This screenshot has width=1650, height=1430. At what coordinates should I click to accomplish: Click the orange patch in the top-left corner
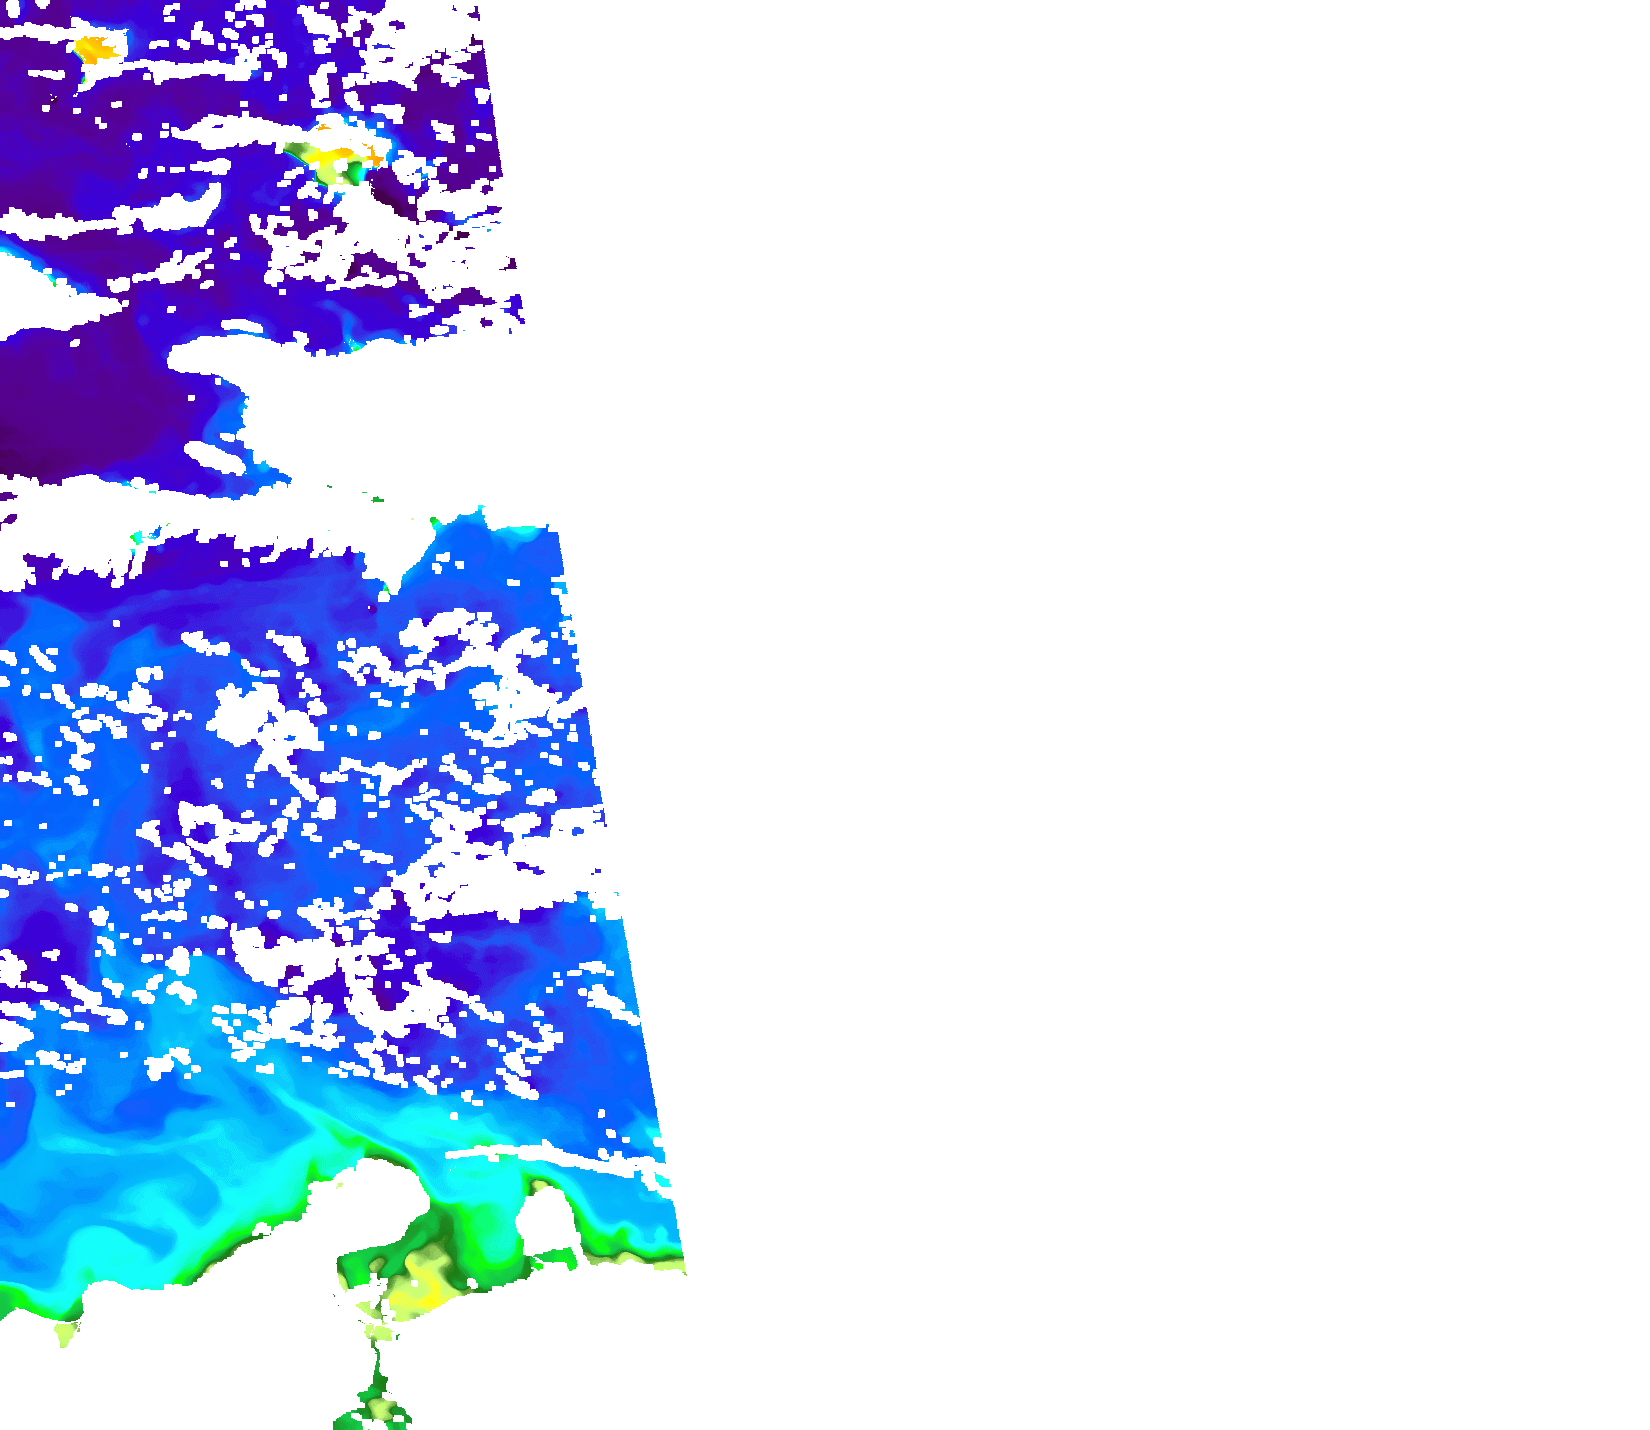tap(93, 48)
